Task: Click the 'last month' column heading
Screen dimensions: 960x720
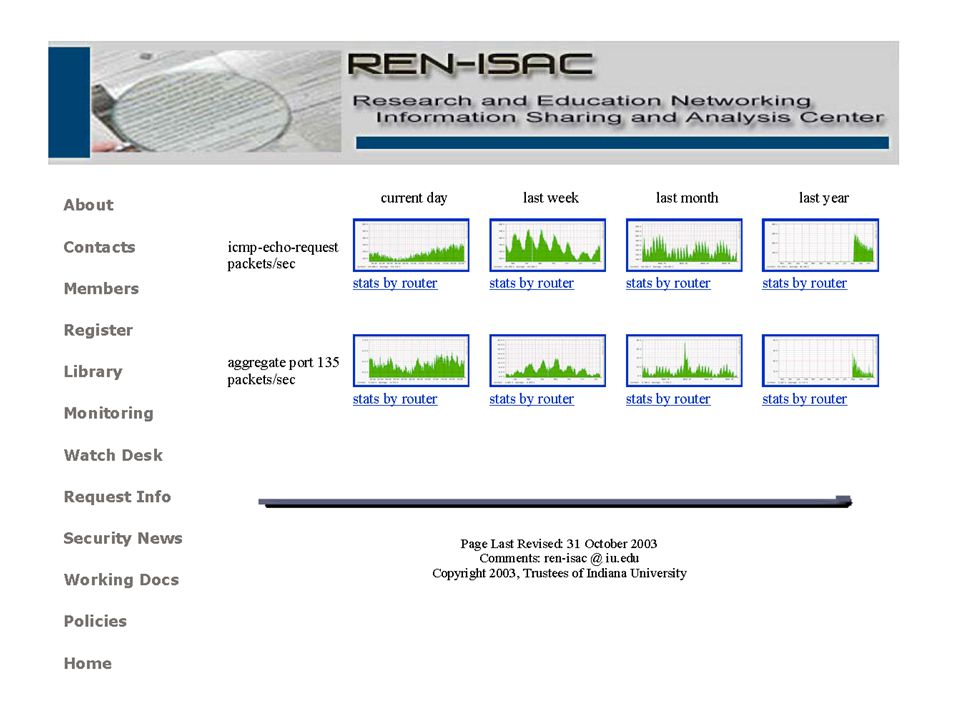Action: pos(687,198)
